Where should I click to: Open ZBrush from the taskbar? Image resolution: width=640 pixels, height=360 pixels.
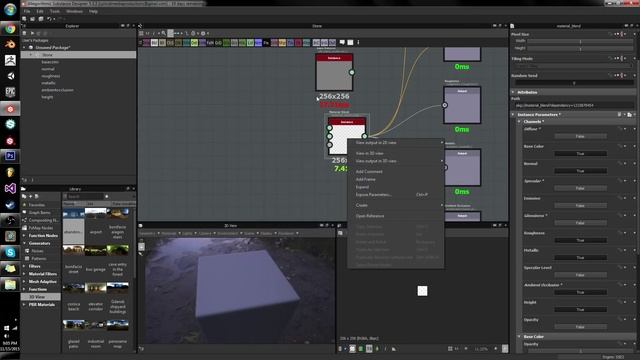click(x=10, y=60)
